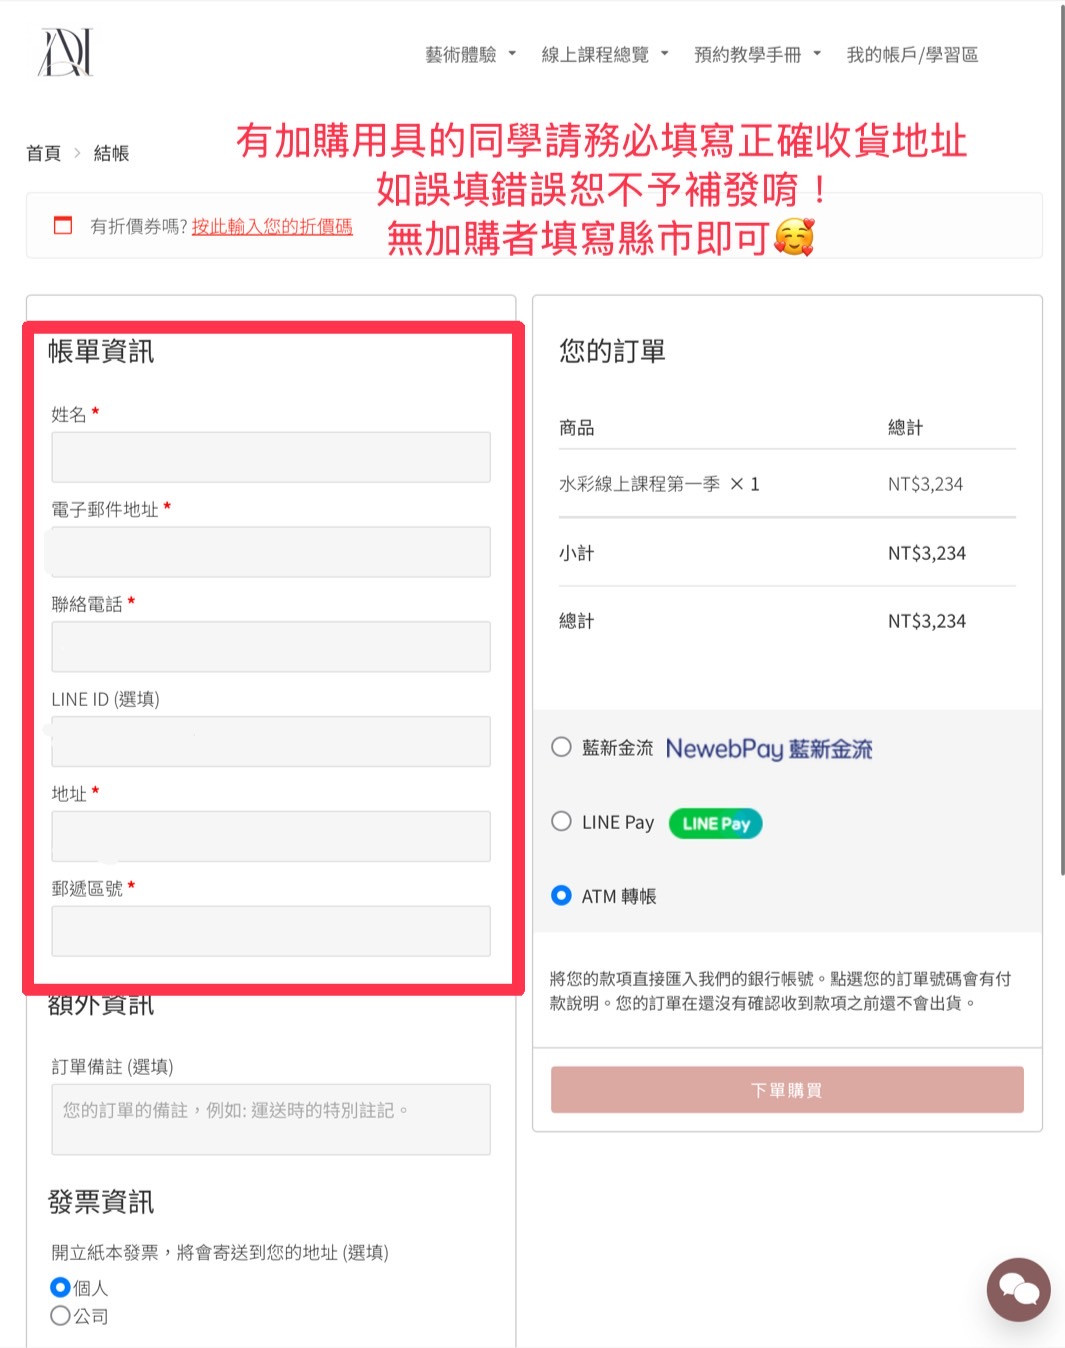The width and height of the screenshot is (1065, 1348).
Task: Select 藍新金流 payment option
Action: (561, 747)
